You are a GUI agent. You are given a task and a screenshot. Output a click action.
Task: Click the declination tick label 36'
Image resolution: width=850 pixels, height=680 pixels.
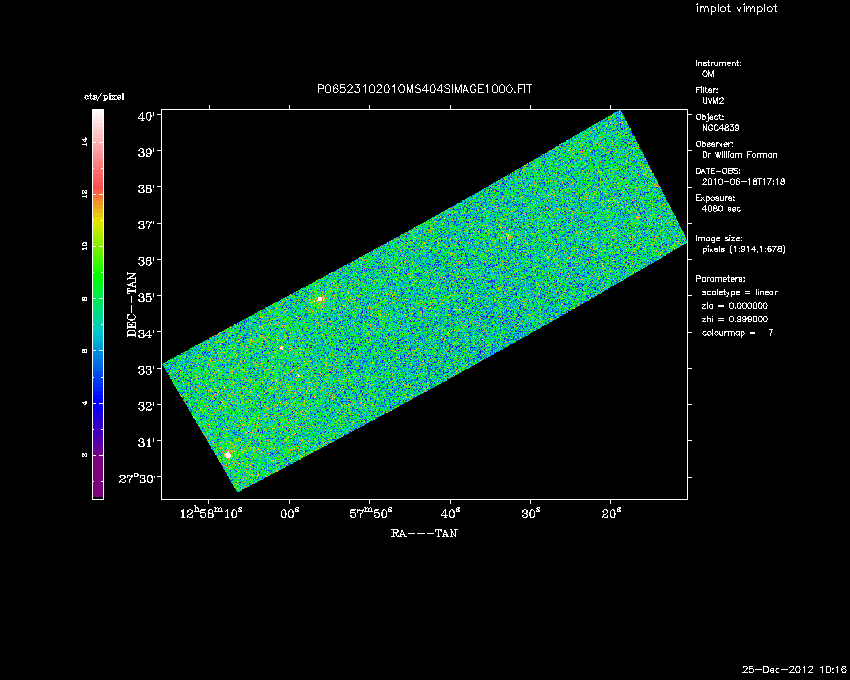[x=146, y=261]
